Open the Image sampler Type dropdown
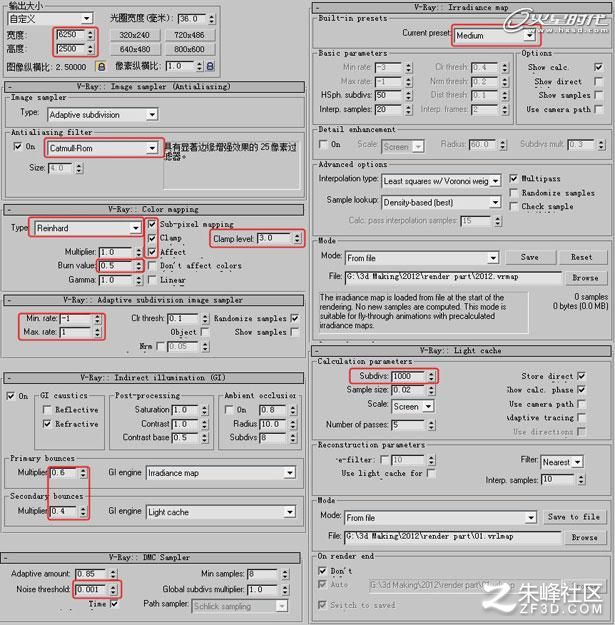This screenshot has width=615, height=625. (x=152, y=115)
